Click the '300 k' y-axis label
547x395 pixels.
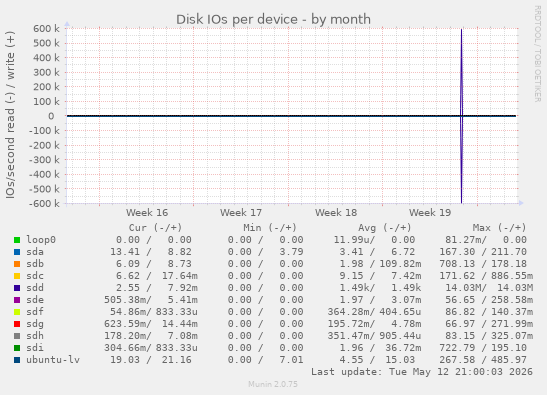pyautogui.click(x=46, y=73)
